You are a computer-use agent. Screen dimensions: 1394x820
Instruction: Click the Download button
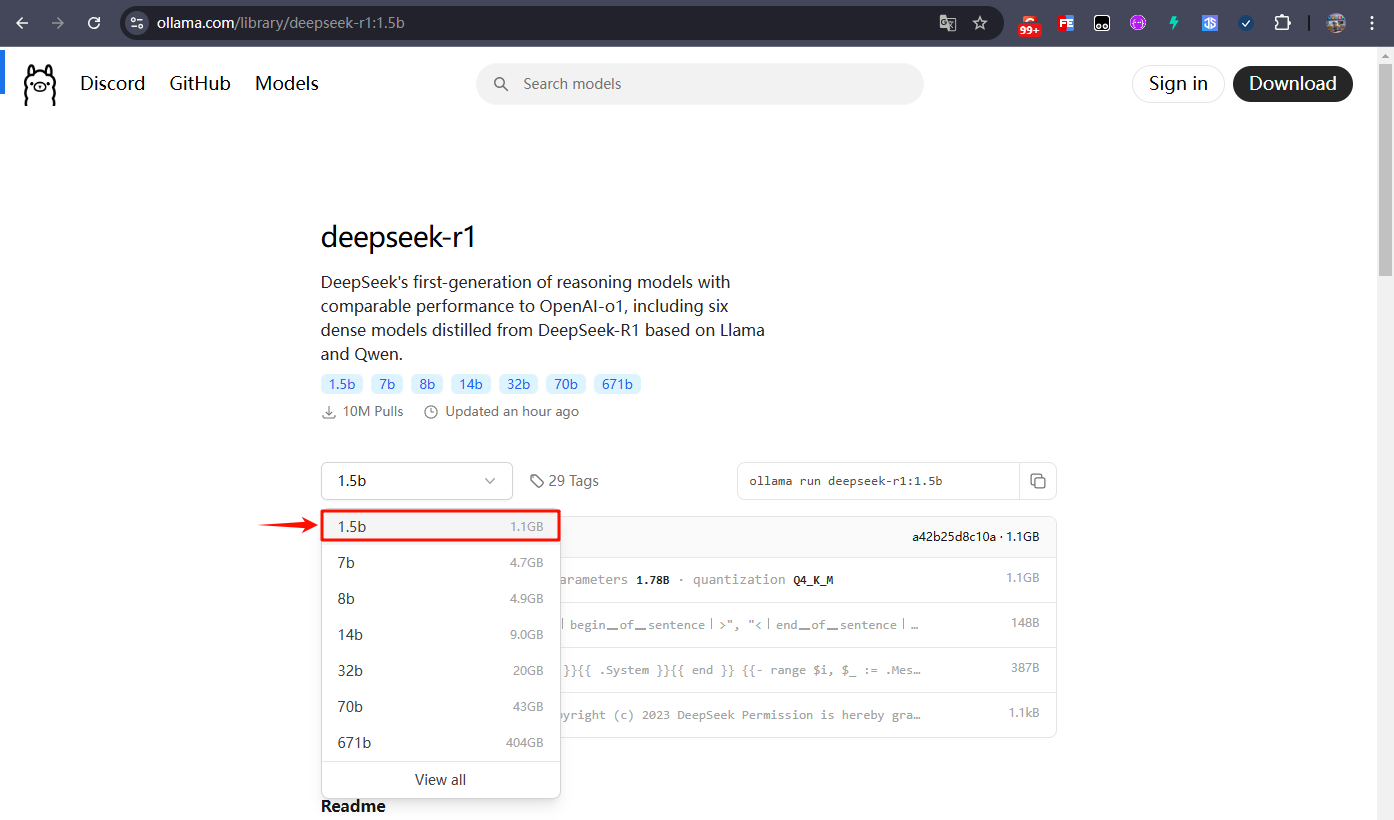[x=1292, y=84]
